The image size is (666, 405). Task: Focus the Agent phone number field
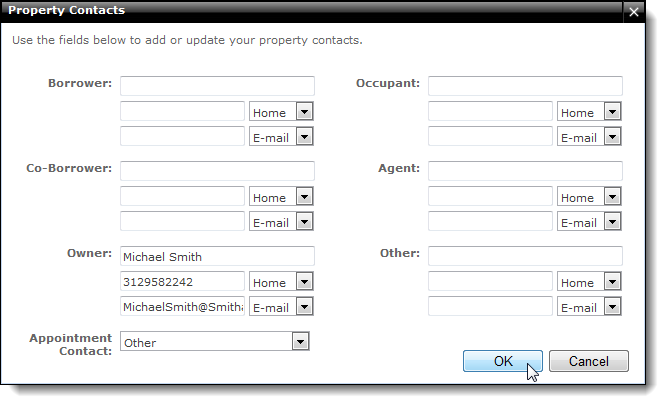(490, 196)
